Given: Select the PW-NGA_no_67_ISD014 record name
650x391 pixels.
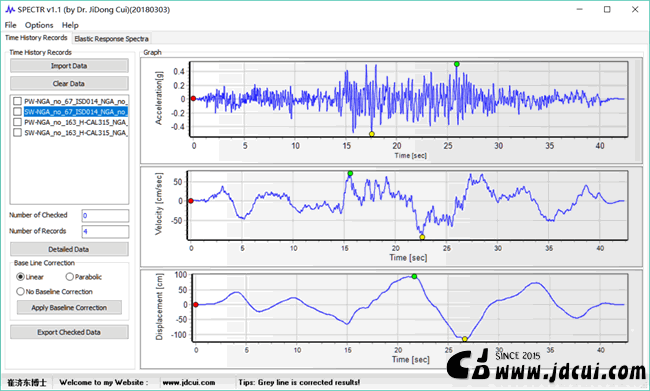Looking at the screenshot, I should click(75, 101).
